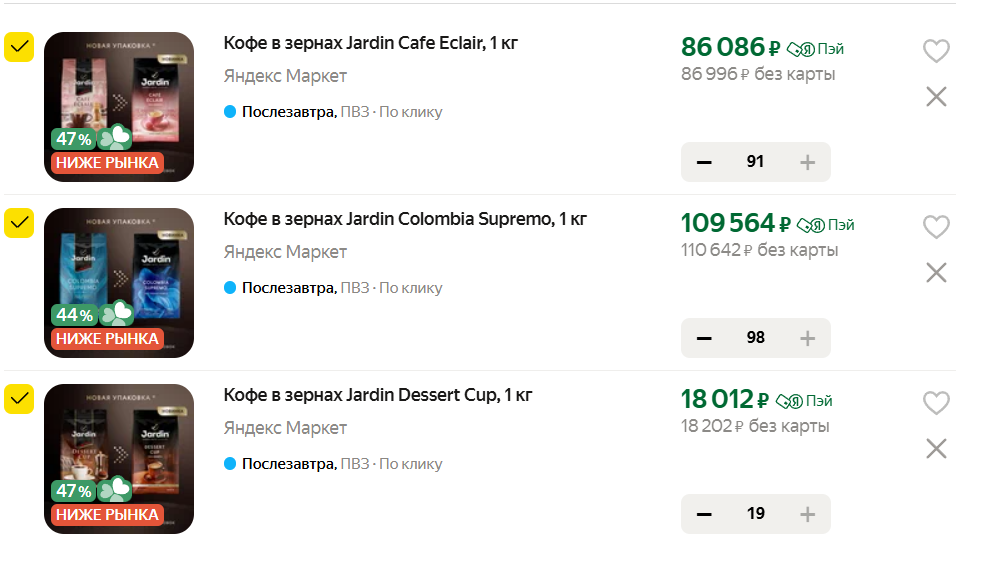Add Jardin Colombia Supremo to favorites heart

(935, 227)
